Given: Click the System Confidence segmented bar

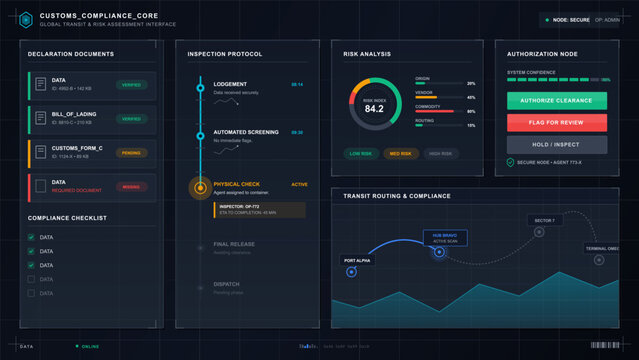Looking at the screenshot, I should [x=553, y=80].
